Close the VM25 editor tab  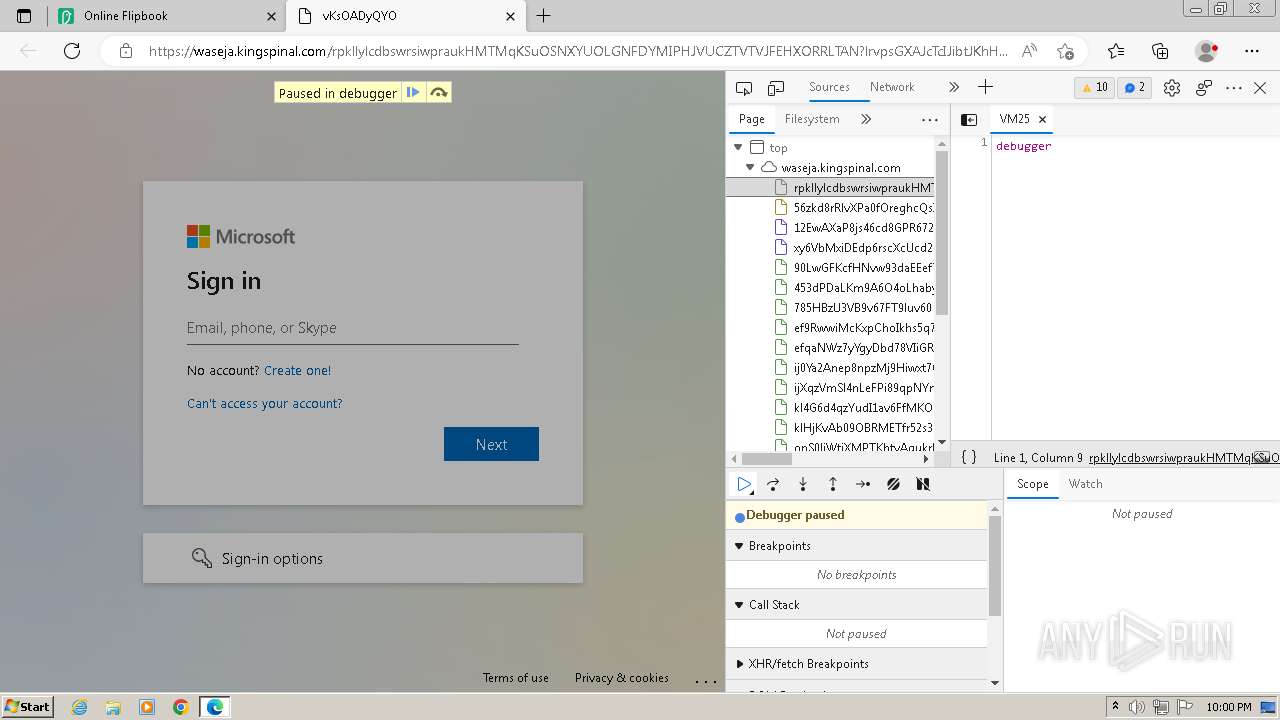click(1042, 119)
